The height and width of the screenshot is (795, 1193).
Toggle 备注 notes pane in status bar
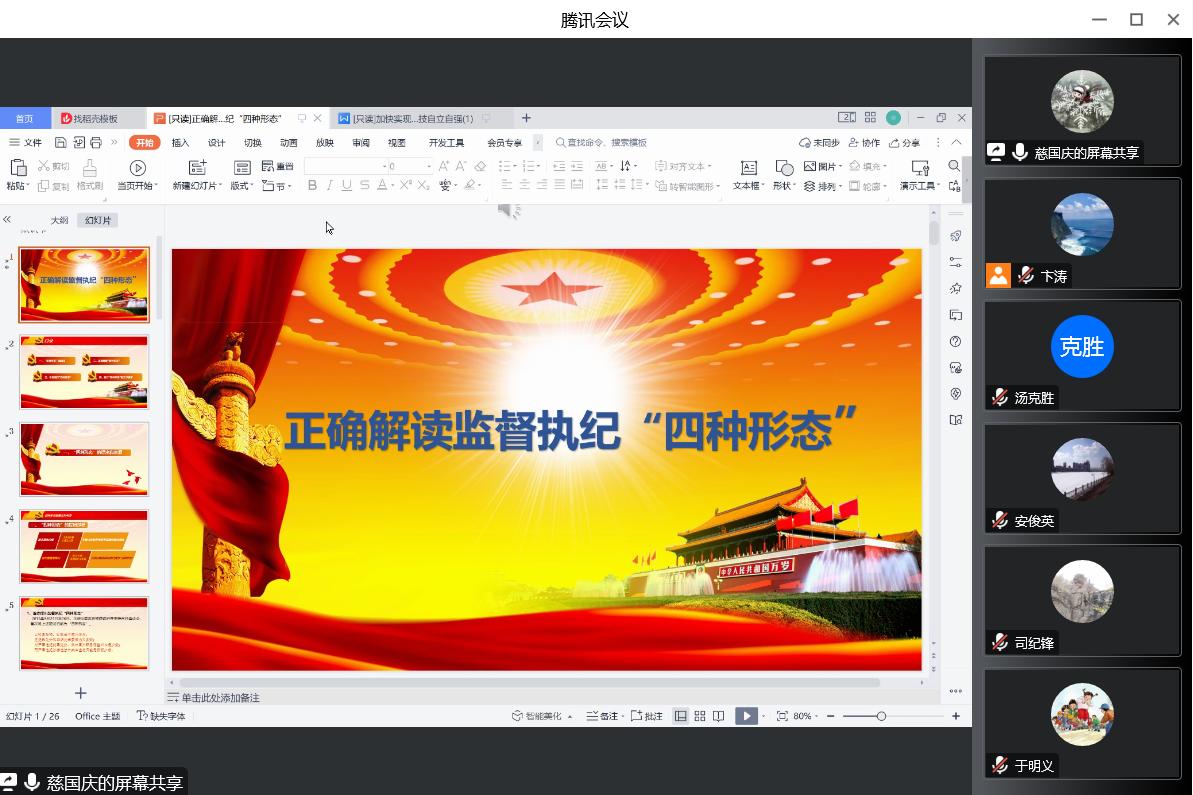[x=602, y=716]
